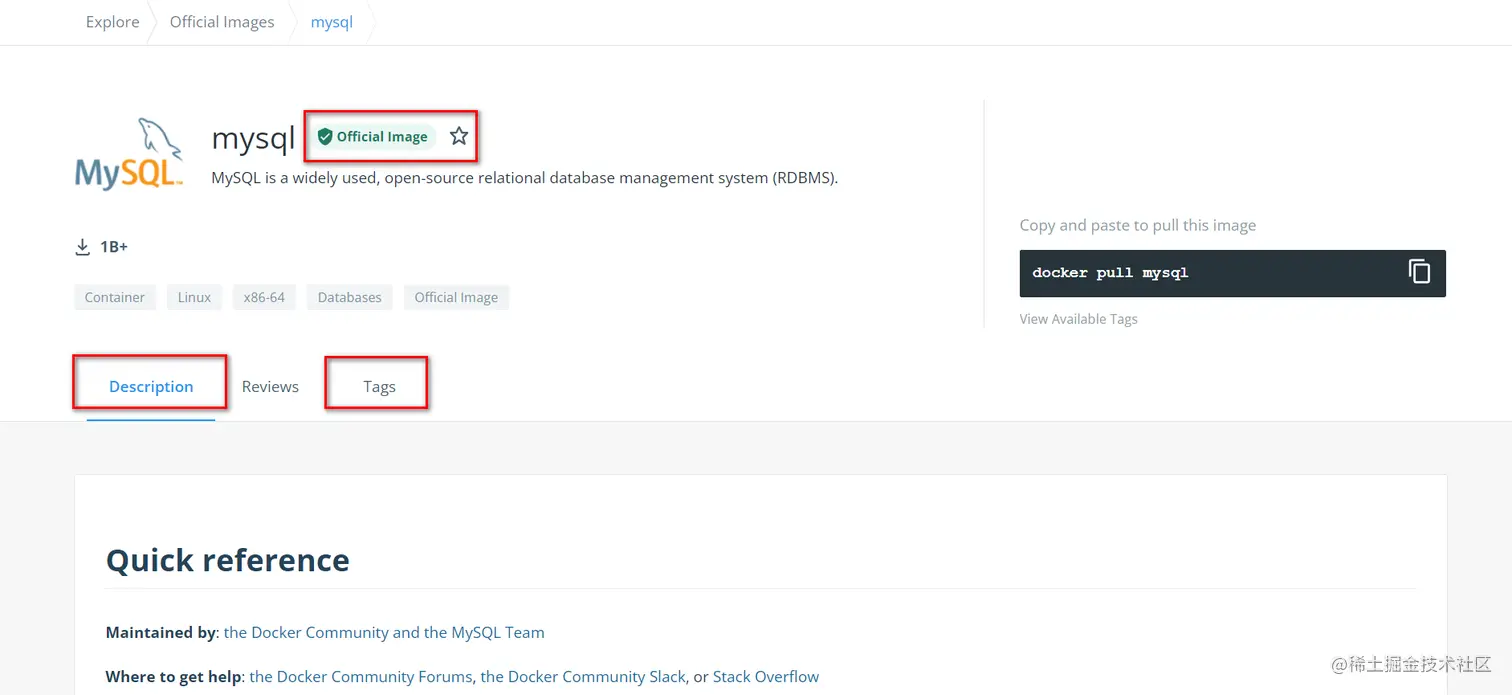1512x695 pixels.
Task: Click the mysql repository title
Action: [253, 138]
